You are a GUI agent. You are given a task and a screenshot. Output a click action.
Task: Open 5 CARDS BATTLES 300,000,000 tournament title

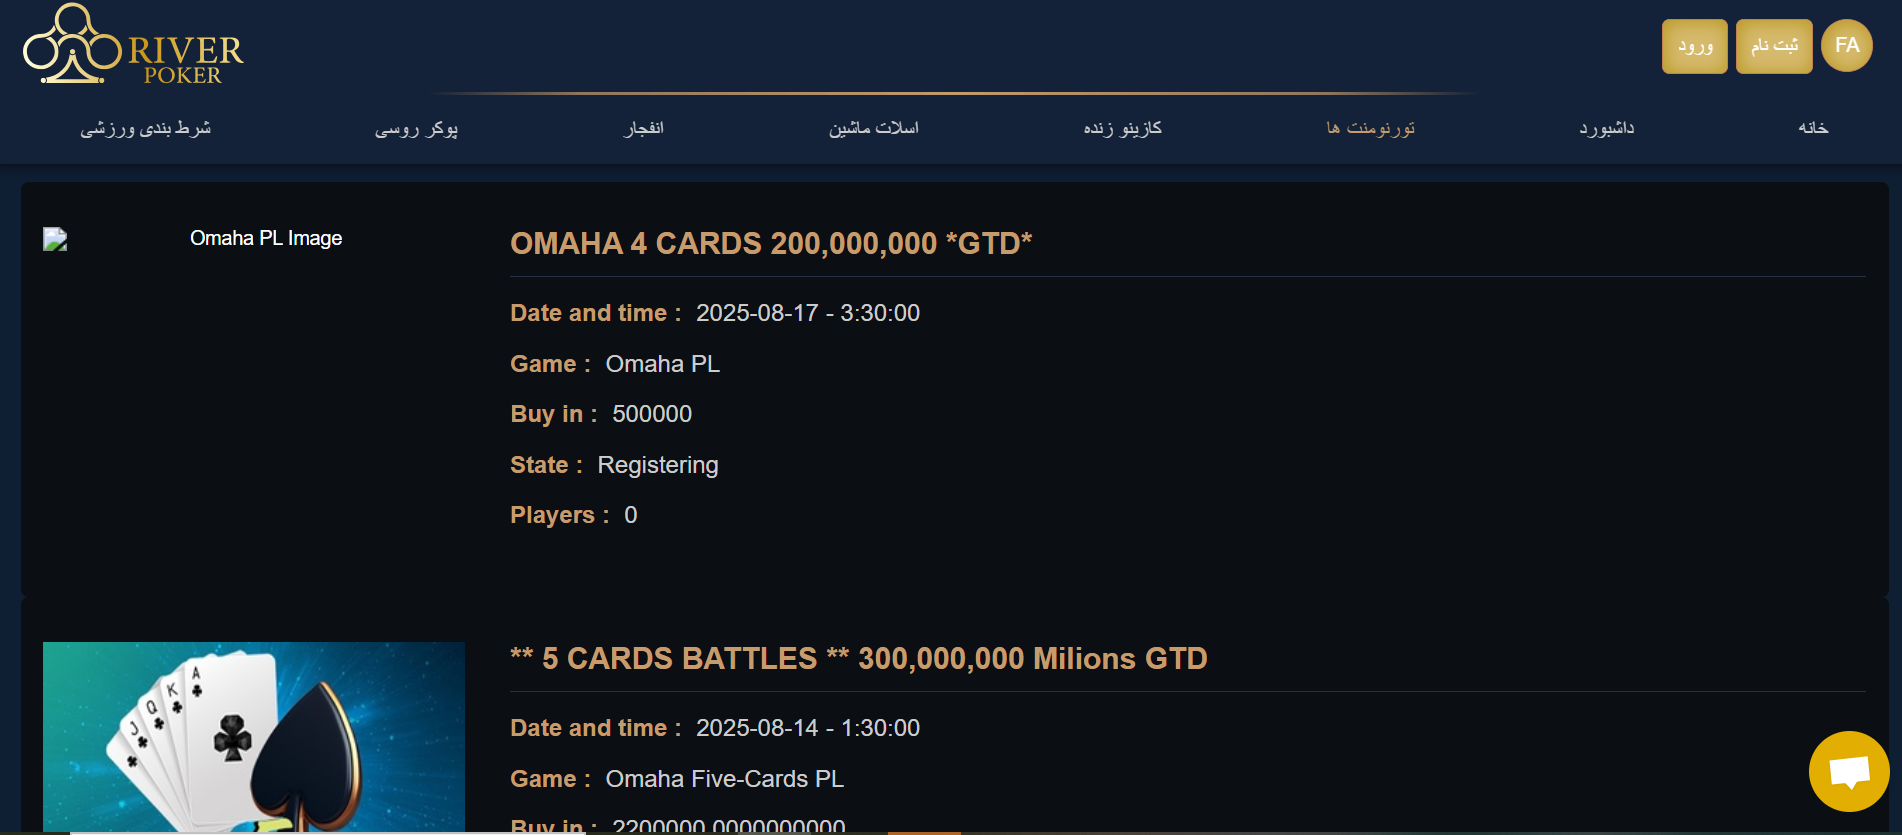[858, 658]
